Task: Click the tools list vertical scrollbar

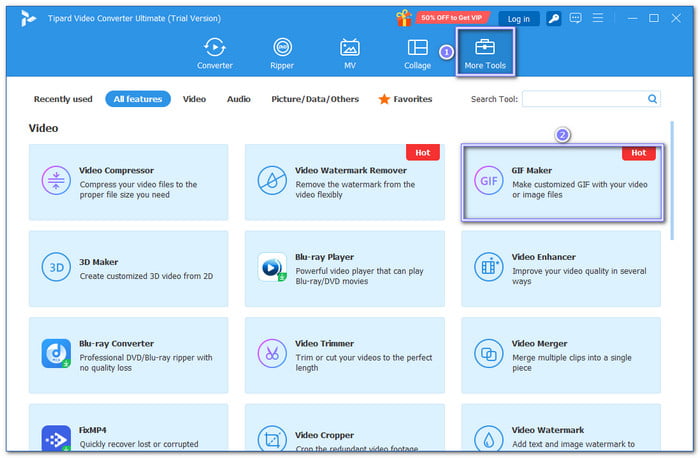Action: point(672,180)
